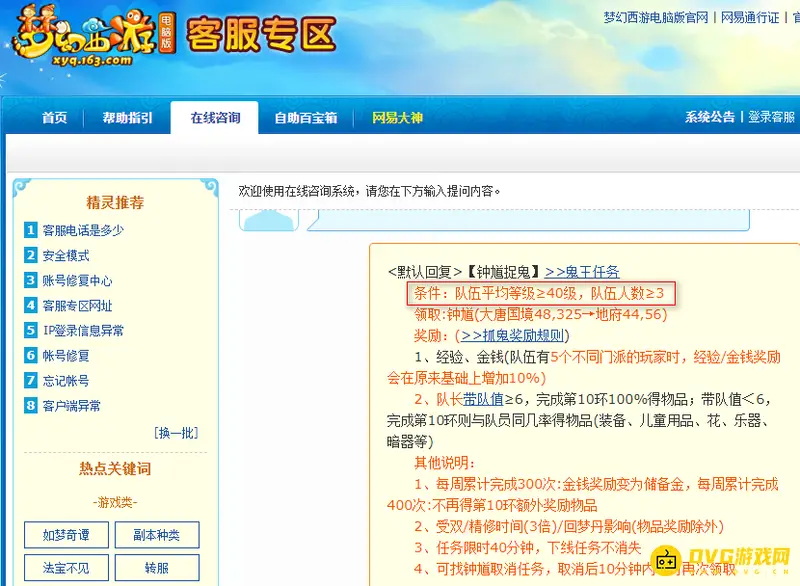The image size is (800, 586).
Task: Click number 2 icon beside 安全模式
Action: 31,255
